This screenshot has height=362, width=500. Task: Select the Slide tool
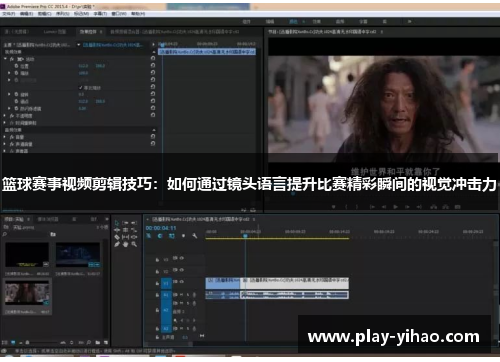click(134, 237)
